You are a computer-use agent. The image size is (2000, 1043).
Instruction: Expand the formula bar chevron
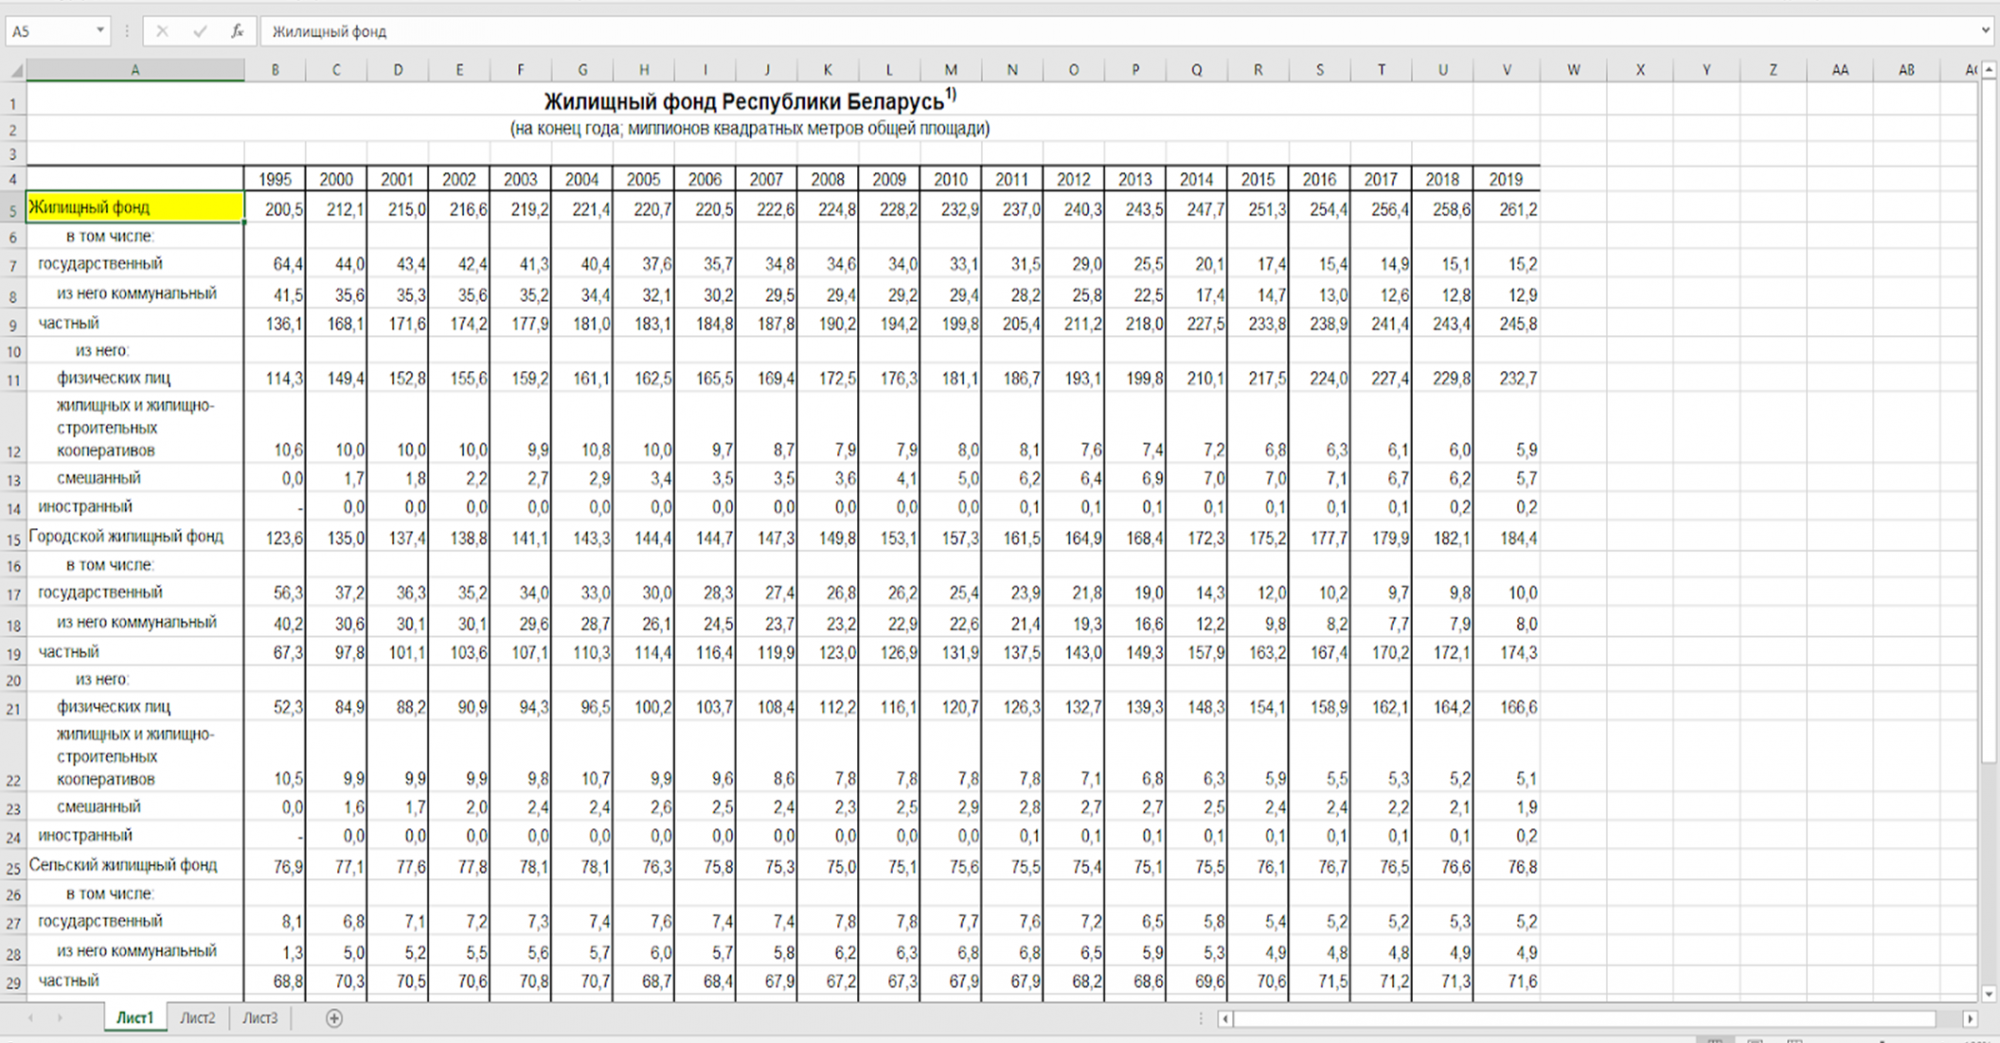[1985, 31]
